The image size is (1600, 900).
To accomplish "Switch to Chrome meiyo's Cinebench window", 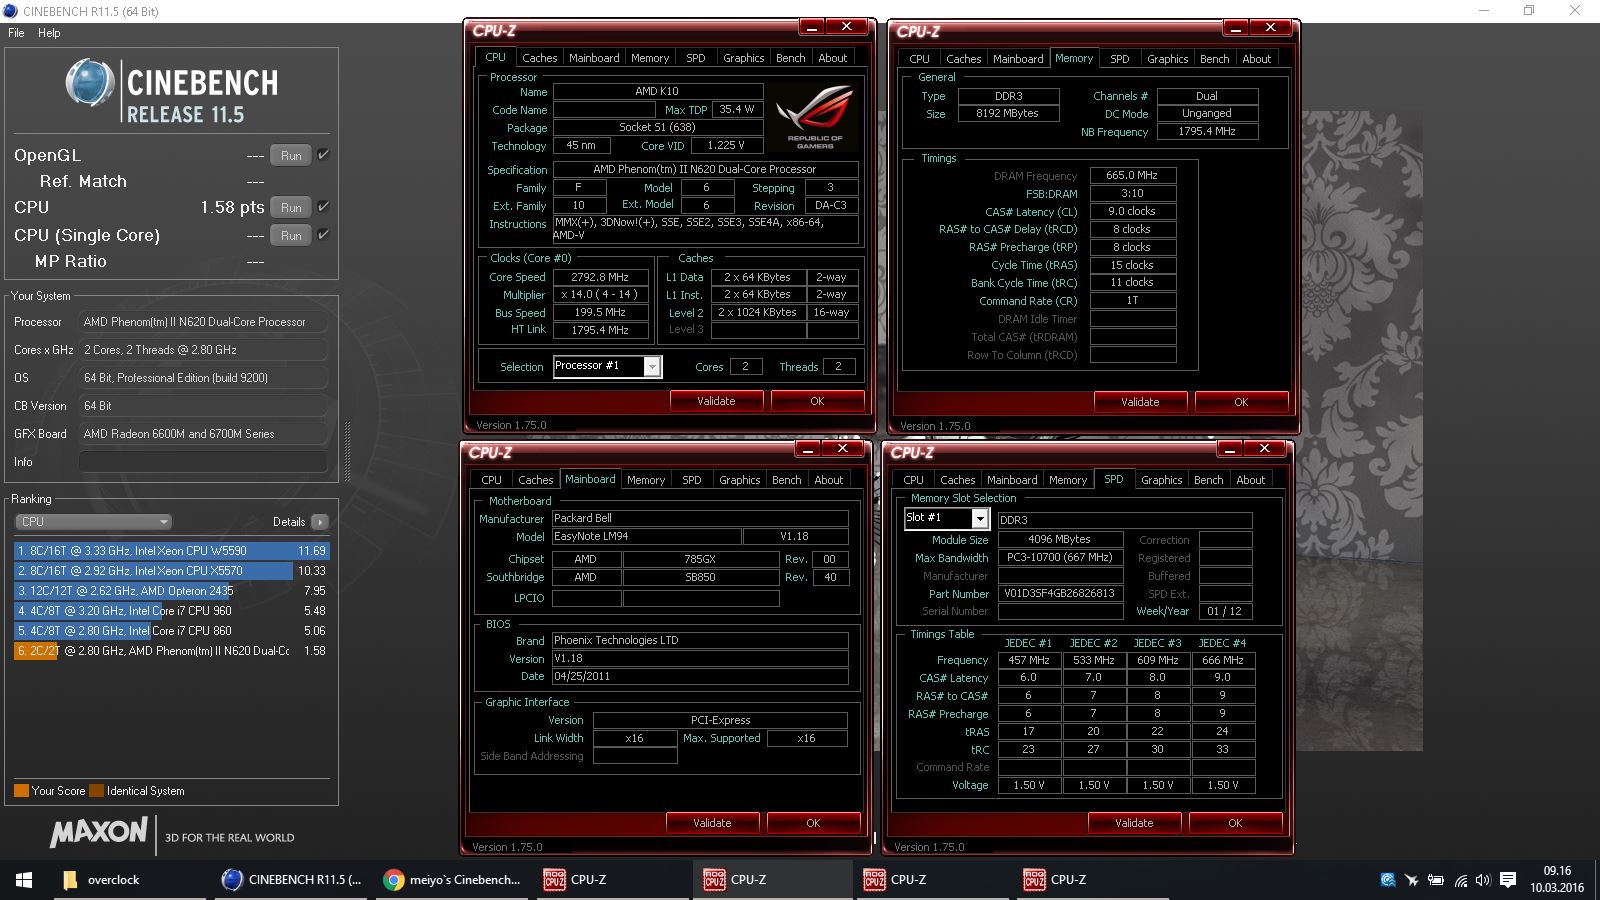I will point(453,880).
